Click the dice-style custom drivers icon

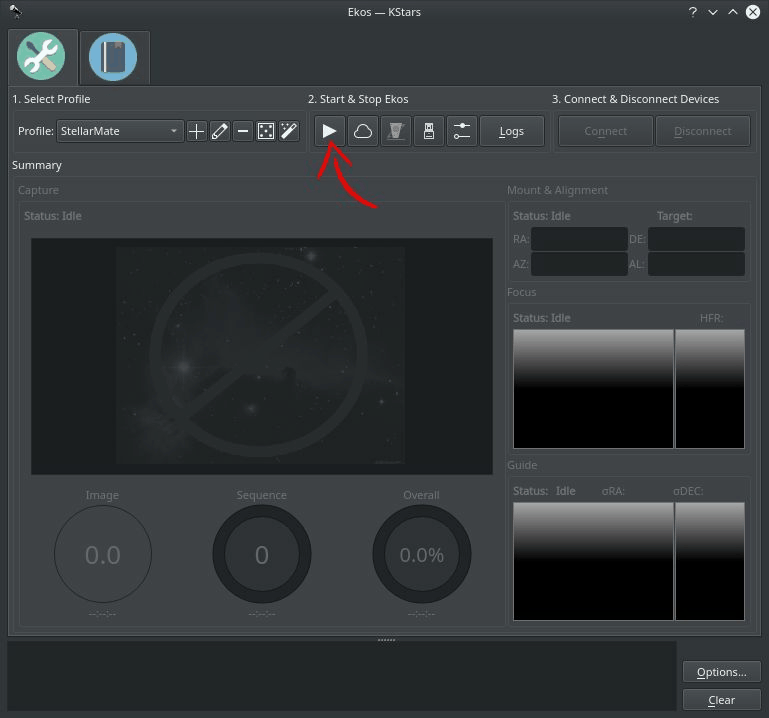click(266, 131)
